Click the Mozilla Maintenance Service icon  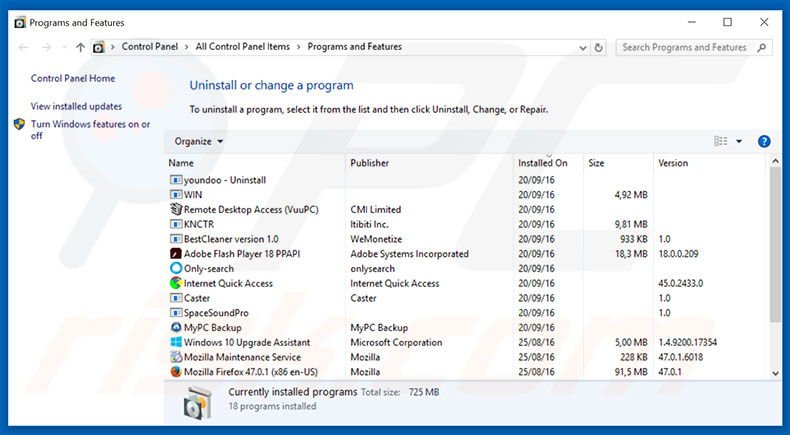click(x=176, y=357)
